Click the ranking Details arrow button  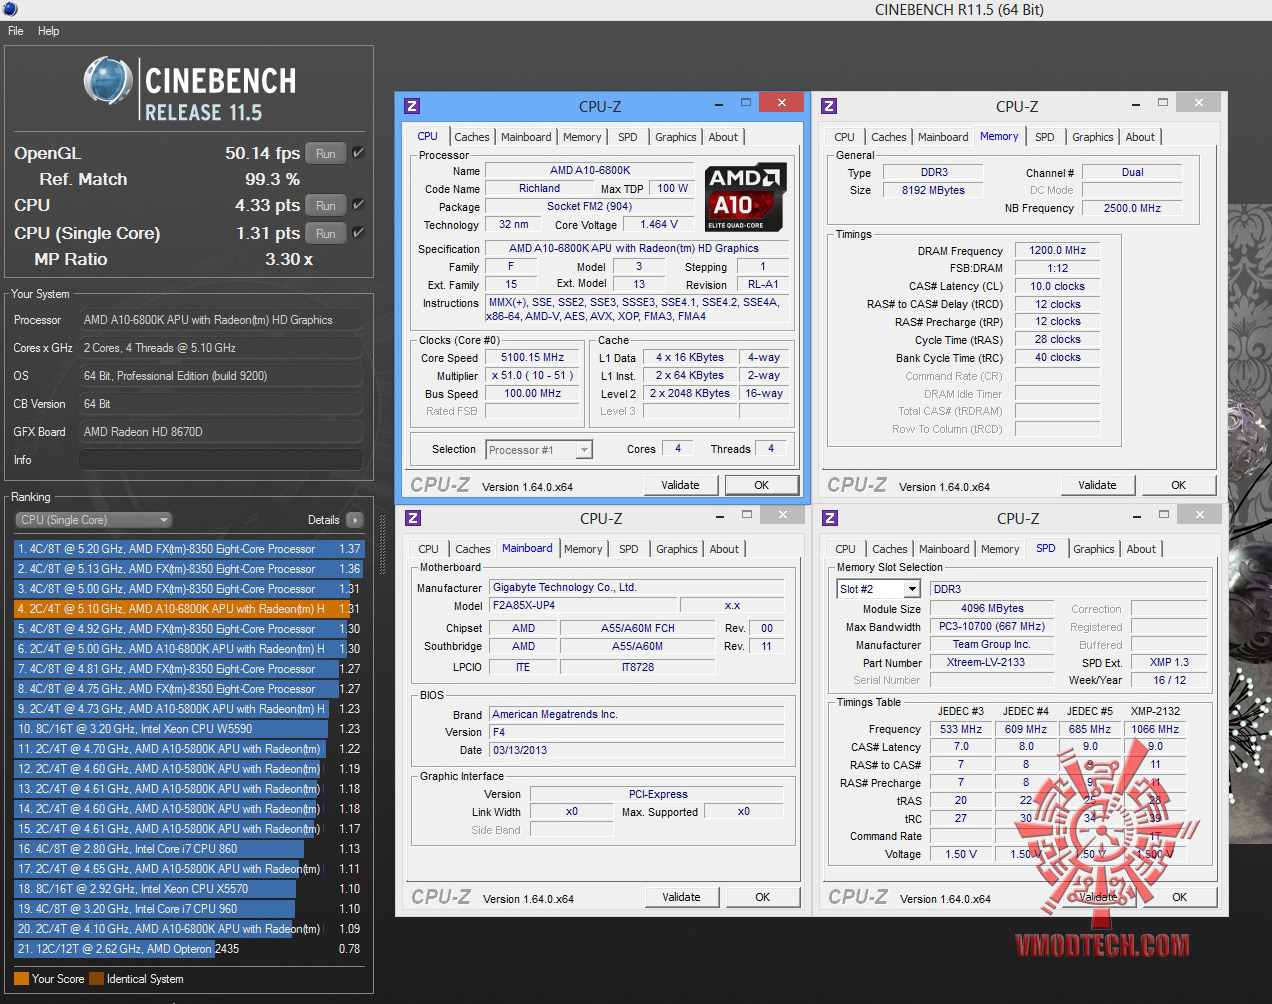click(x=355, y=520)
